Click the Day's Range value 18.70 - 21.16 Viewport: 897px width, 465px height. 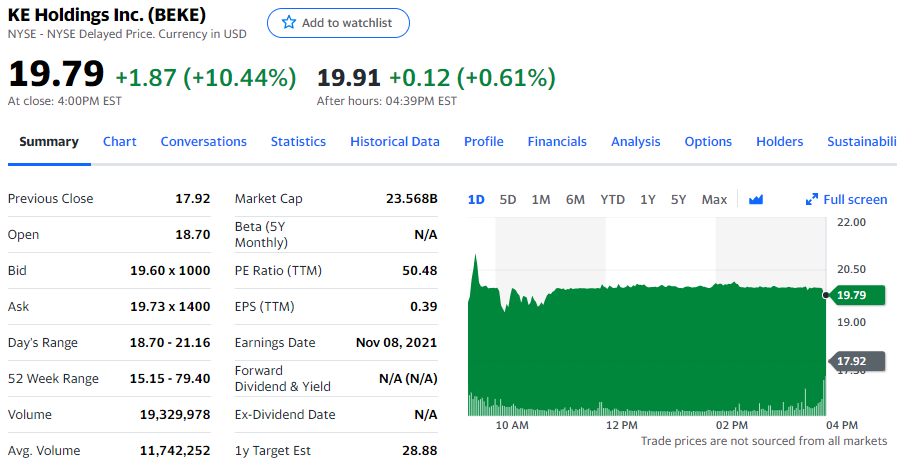170,343
